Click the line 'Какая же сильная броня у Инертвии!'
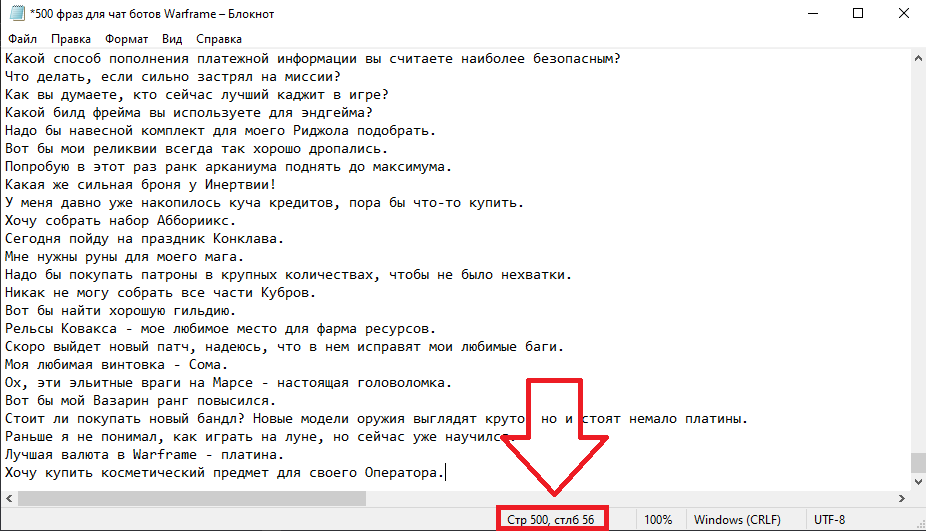The image size is (926, 531). [x=141, y=185]
